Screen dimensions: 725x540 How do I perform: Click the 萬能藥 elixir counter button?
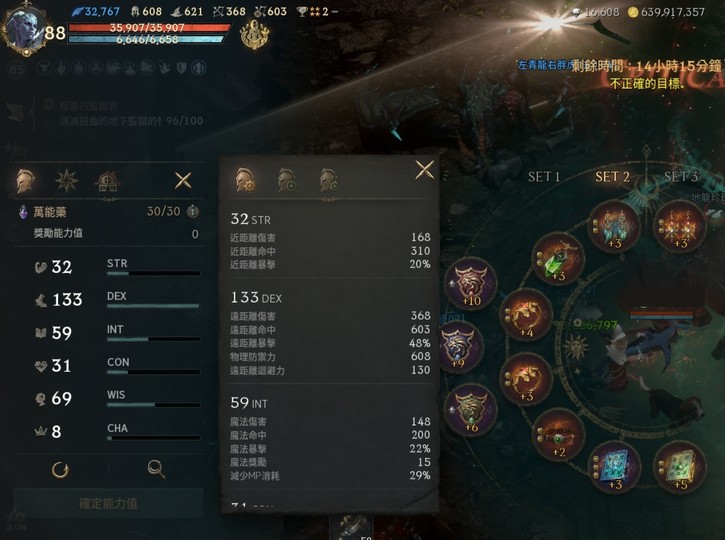point(193,212)
